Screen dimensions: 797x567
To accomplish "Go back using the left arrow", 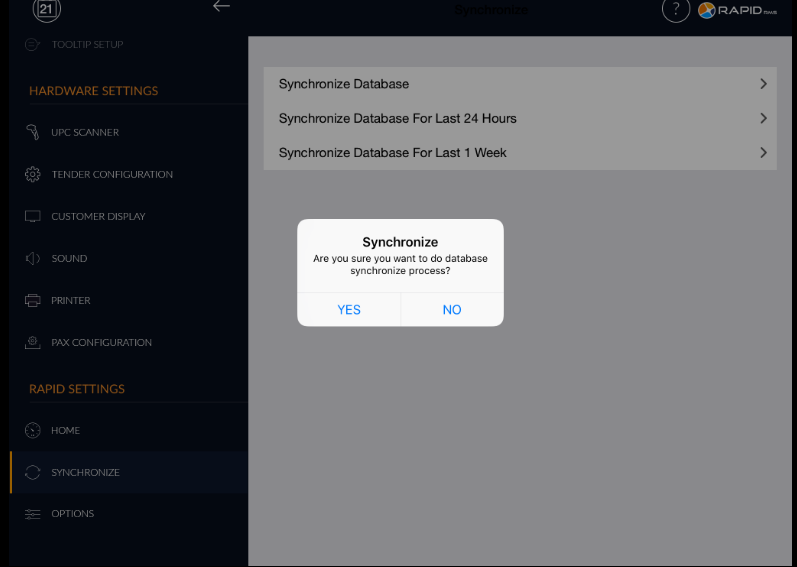I will pyautogui.click(x=221, y=7).
